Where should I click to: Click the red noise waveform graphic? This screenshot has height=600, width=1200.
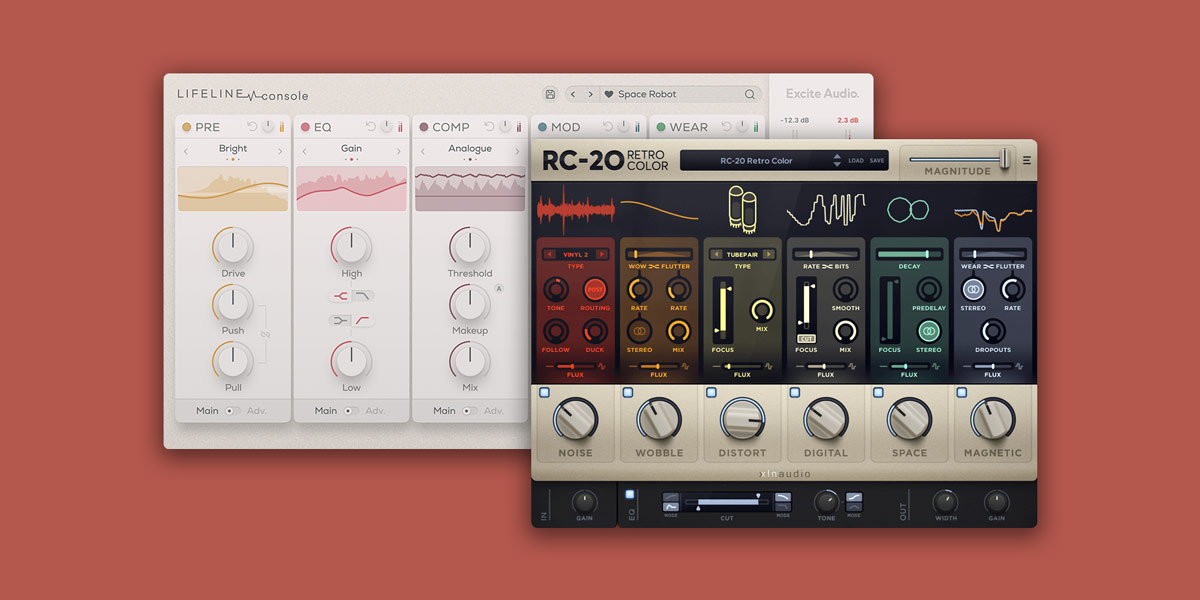click(576, 209)
